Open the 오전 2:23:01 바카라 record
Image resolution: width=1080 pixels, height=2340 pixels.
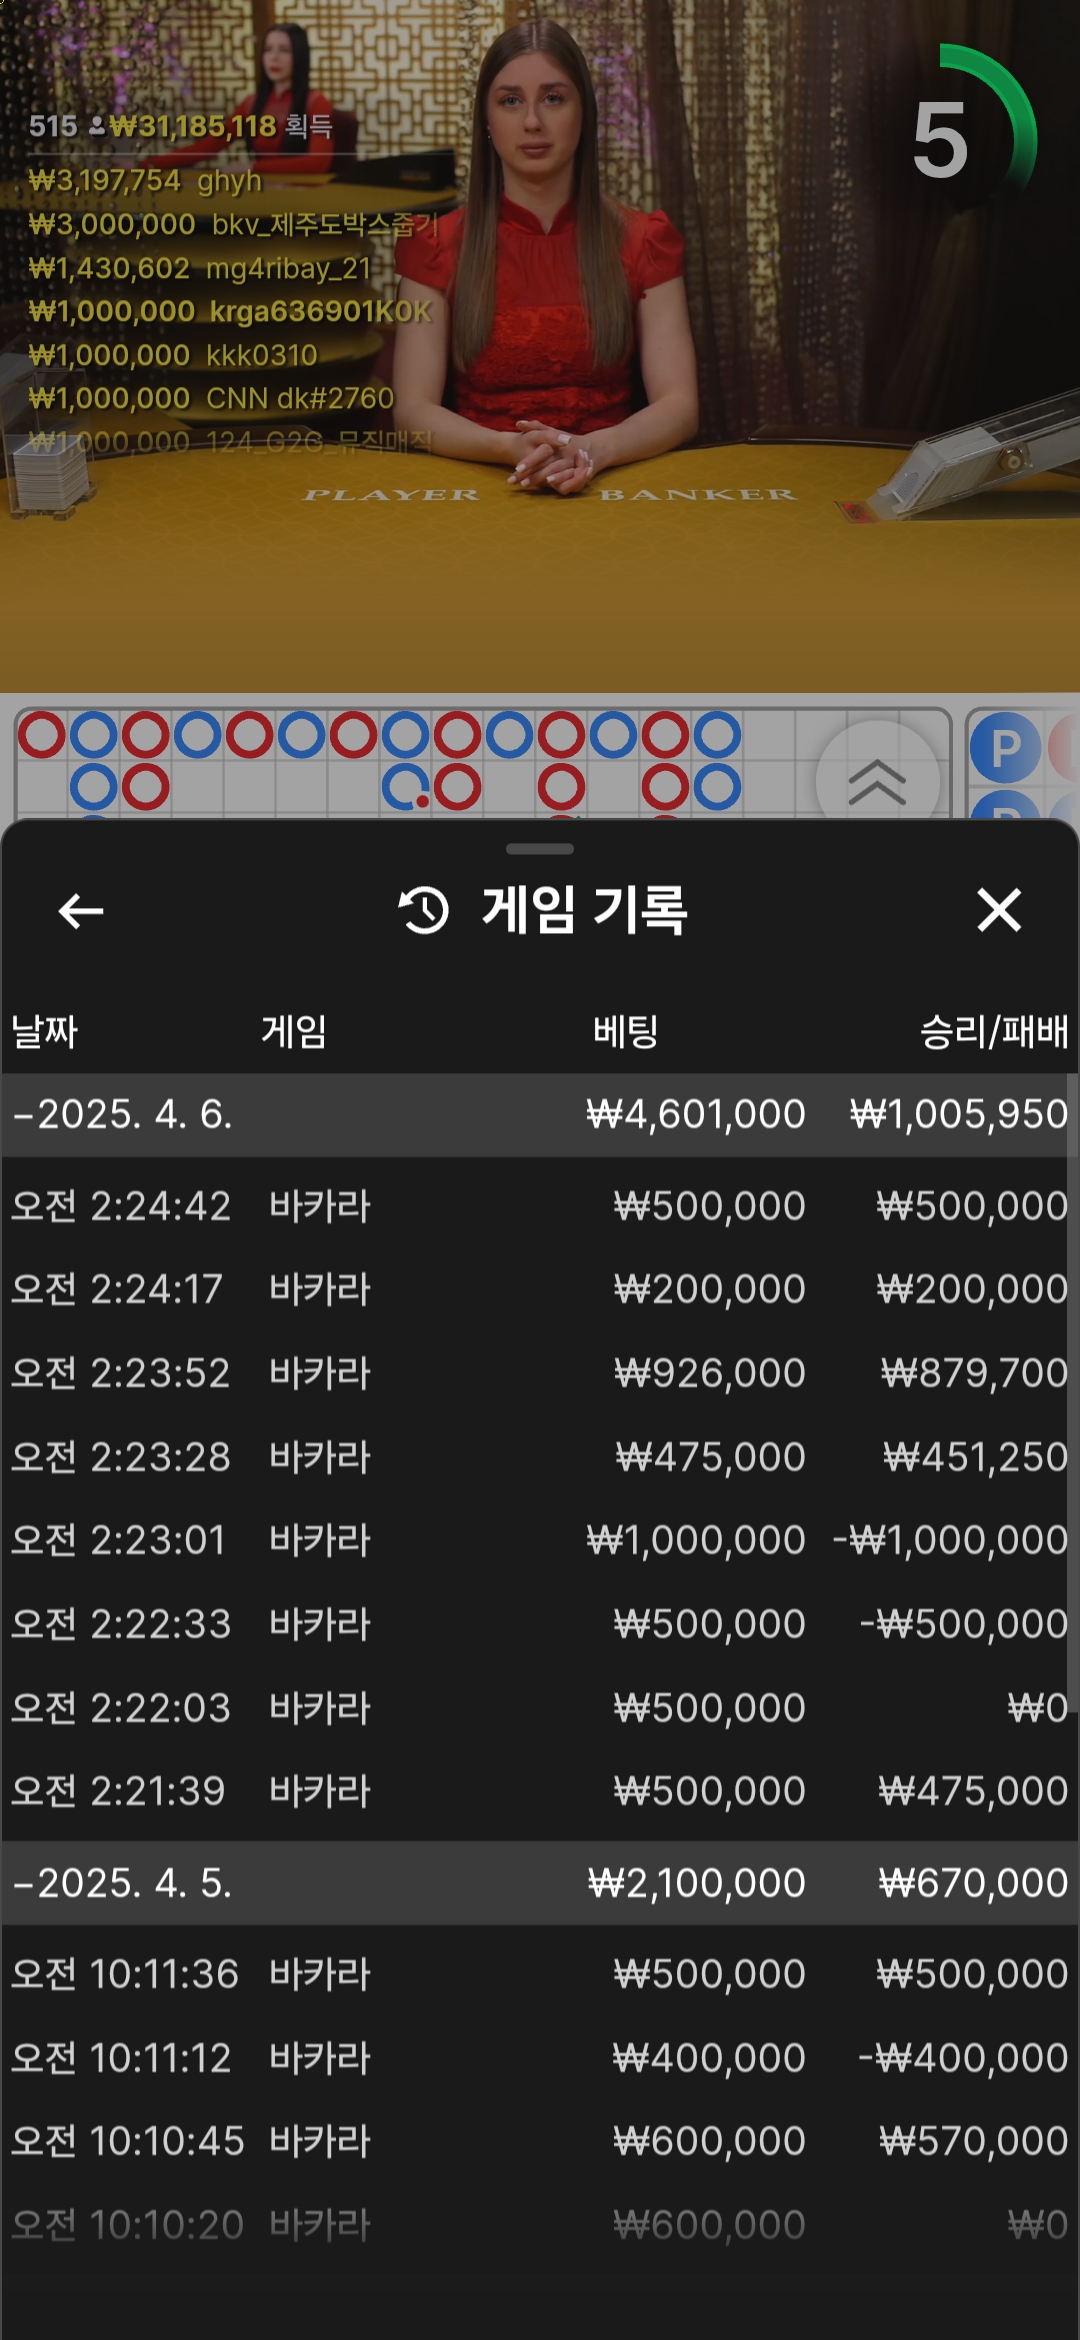(x=540, y=1540)
